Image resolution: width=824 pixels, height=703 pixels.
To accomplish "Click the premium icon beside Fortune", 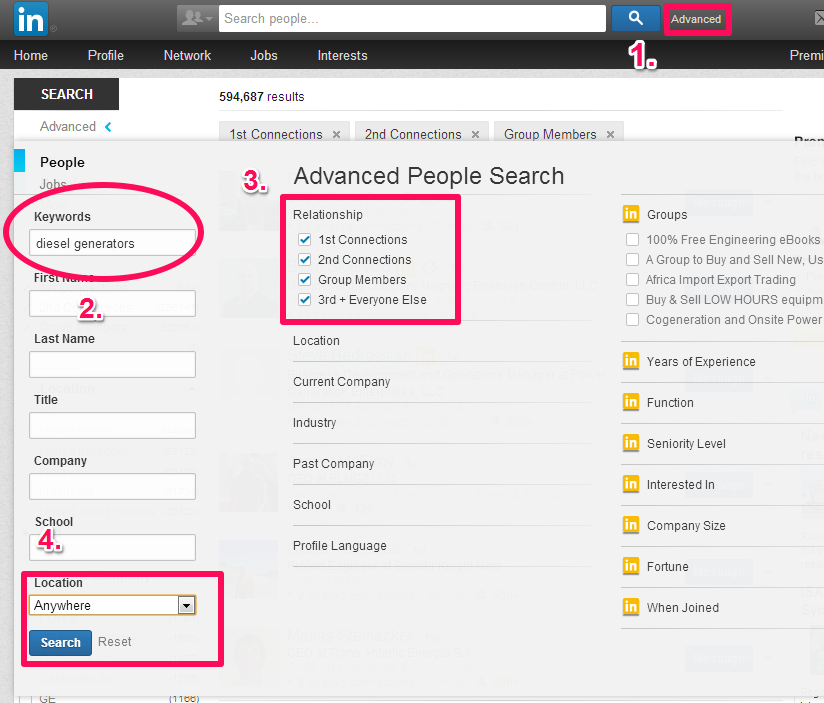I will pyautogui.click(x=631, y=566).
